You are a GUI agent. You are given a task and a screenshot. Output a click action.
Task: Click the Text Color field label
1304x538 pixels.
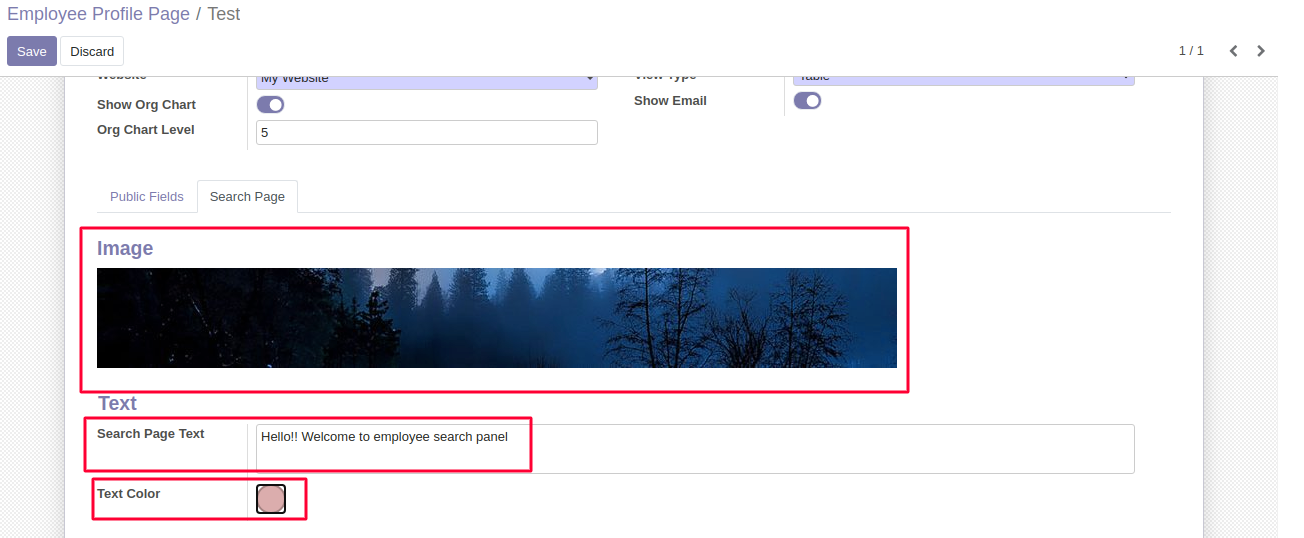point(128,494)
